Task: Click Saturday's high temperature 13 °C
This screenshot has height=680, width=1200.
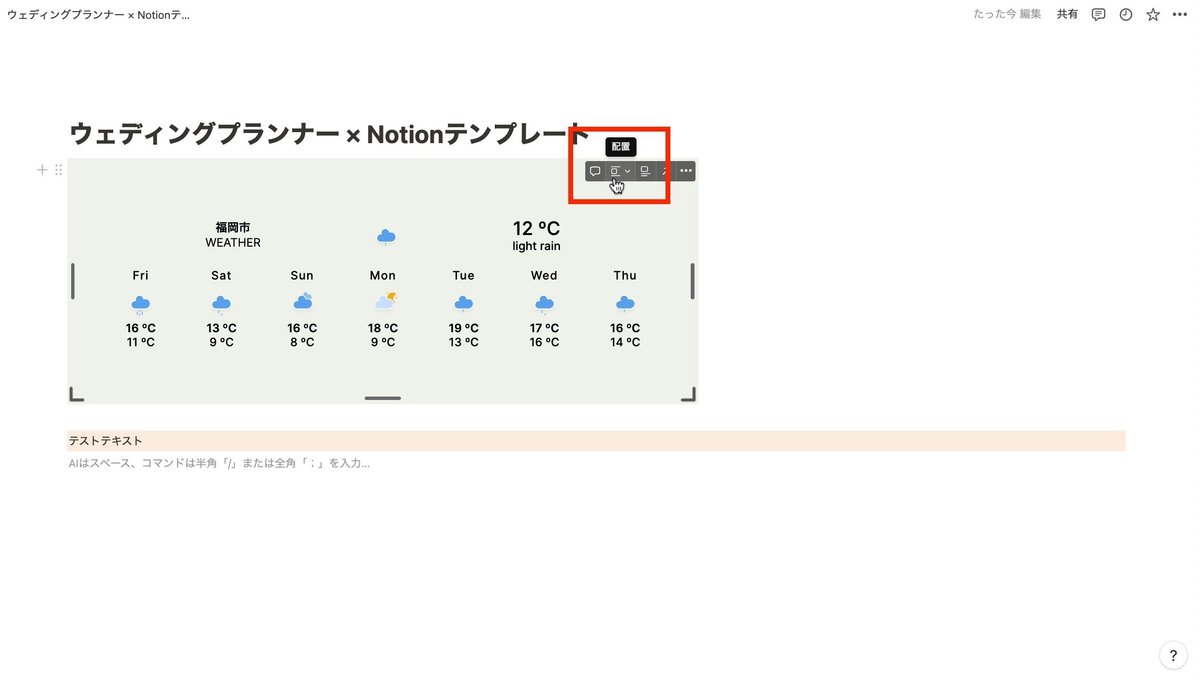Action: pos(222,328)
